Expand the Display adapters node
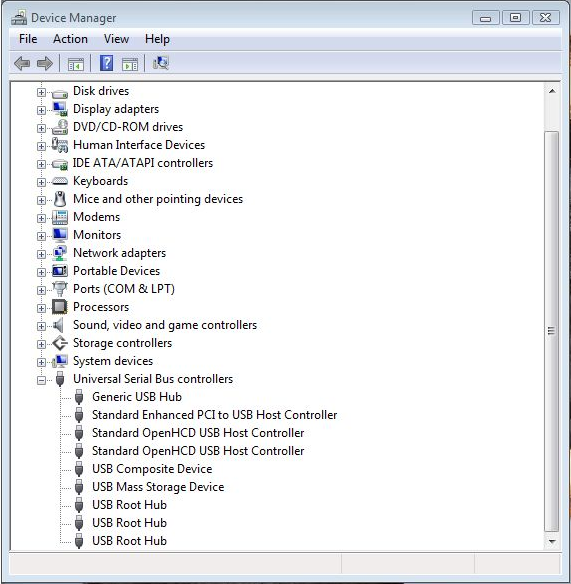The width and height of the screenshot is (571, 584). tap(41, 110)
